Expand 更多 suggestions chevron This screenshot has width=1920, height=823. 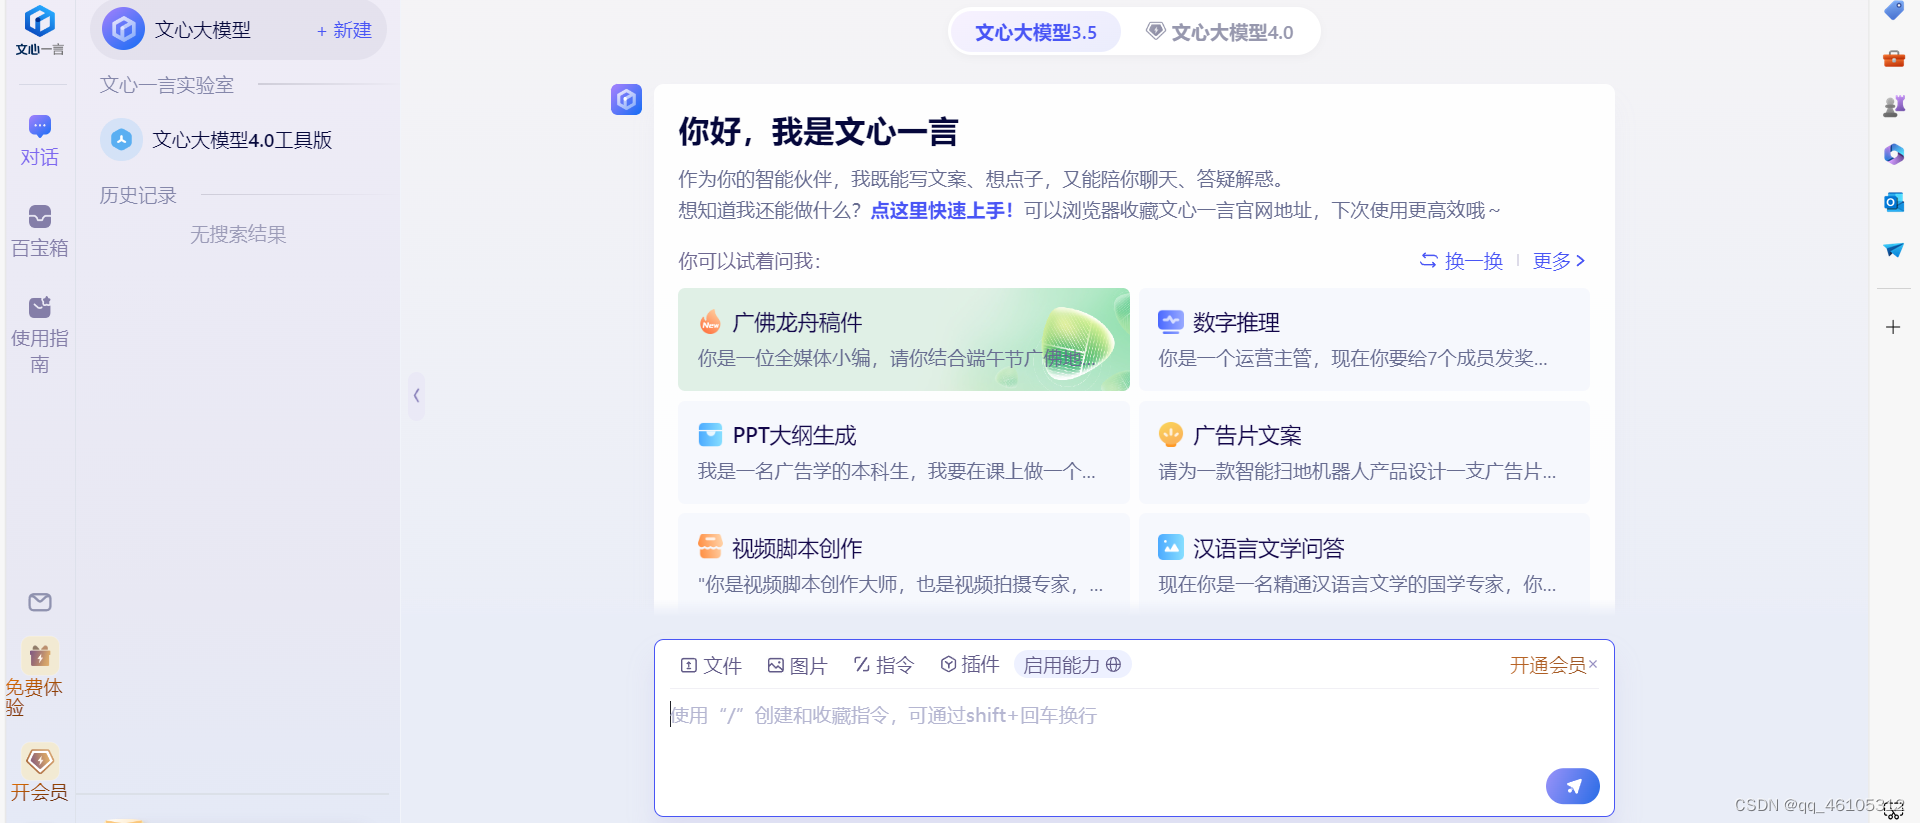click(x=1559, y=261)
